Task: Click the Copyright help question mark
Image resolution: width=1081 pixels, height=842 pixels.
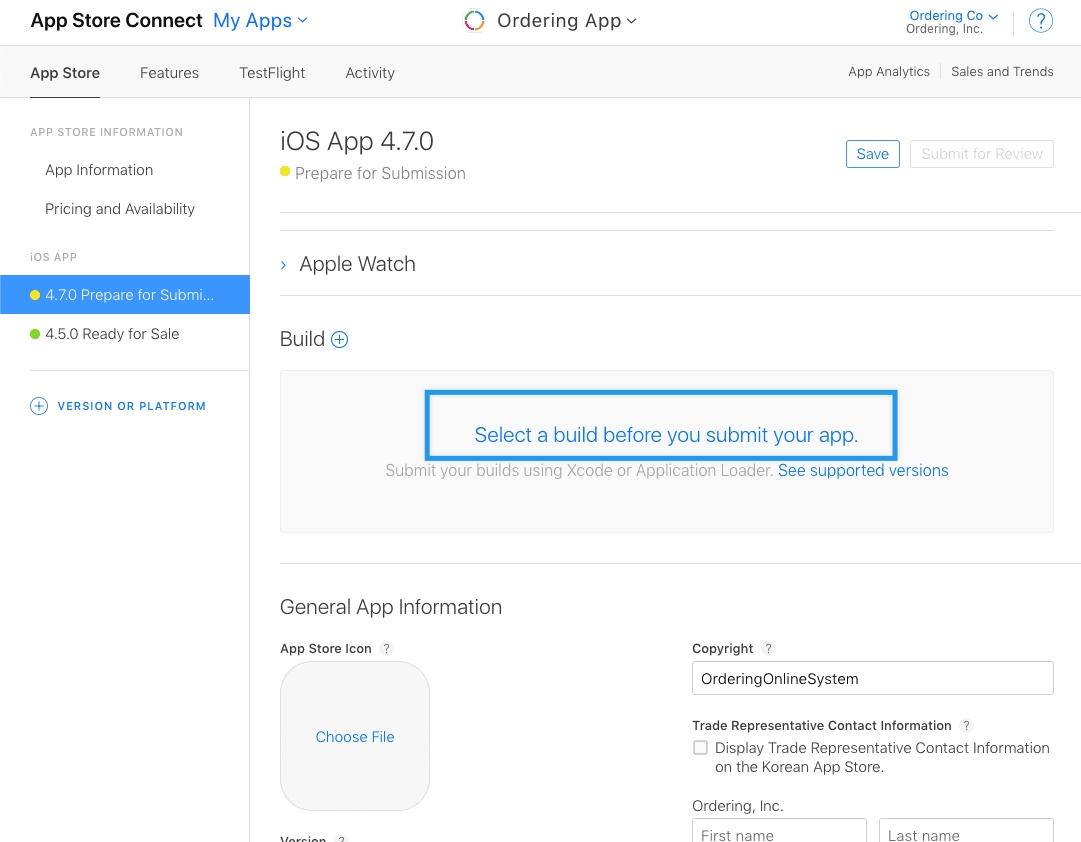Action: coord(769,648)
